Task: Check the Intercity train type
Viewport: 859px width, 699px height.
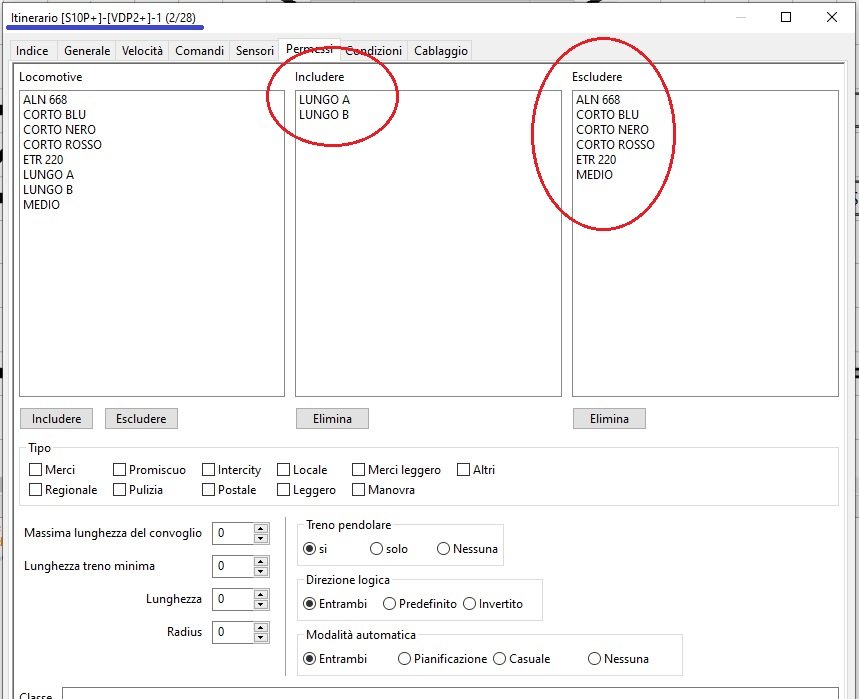Action: coord(209,470)
